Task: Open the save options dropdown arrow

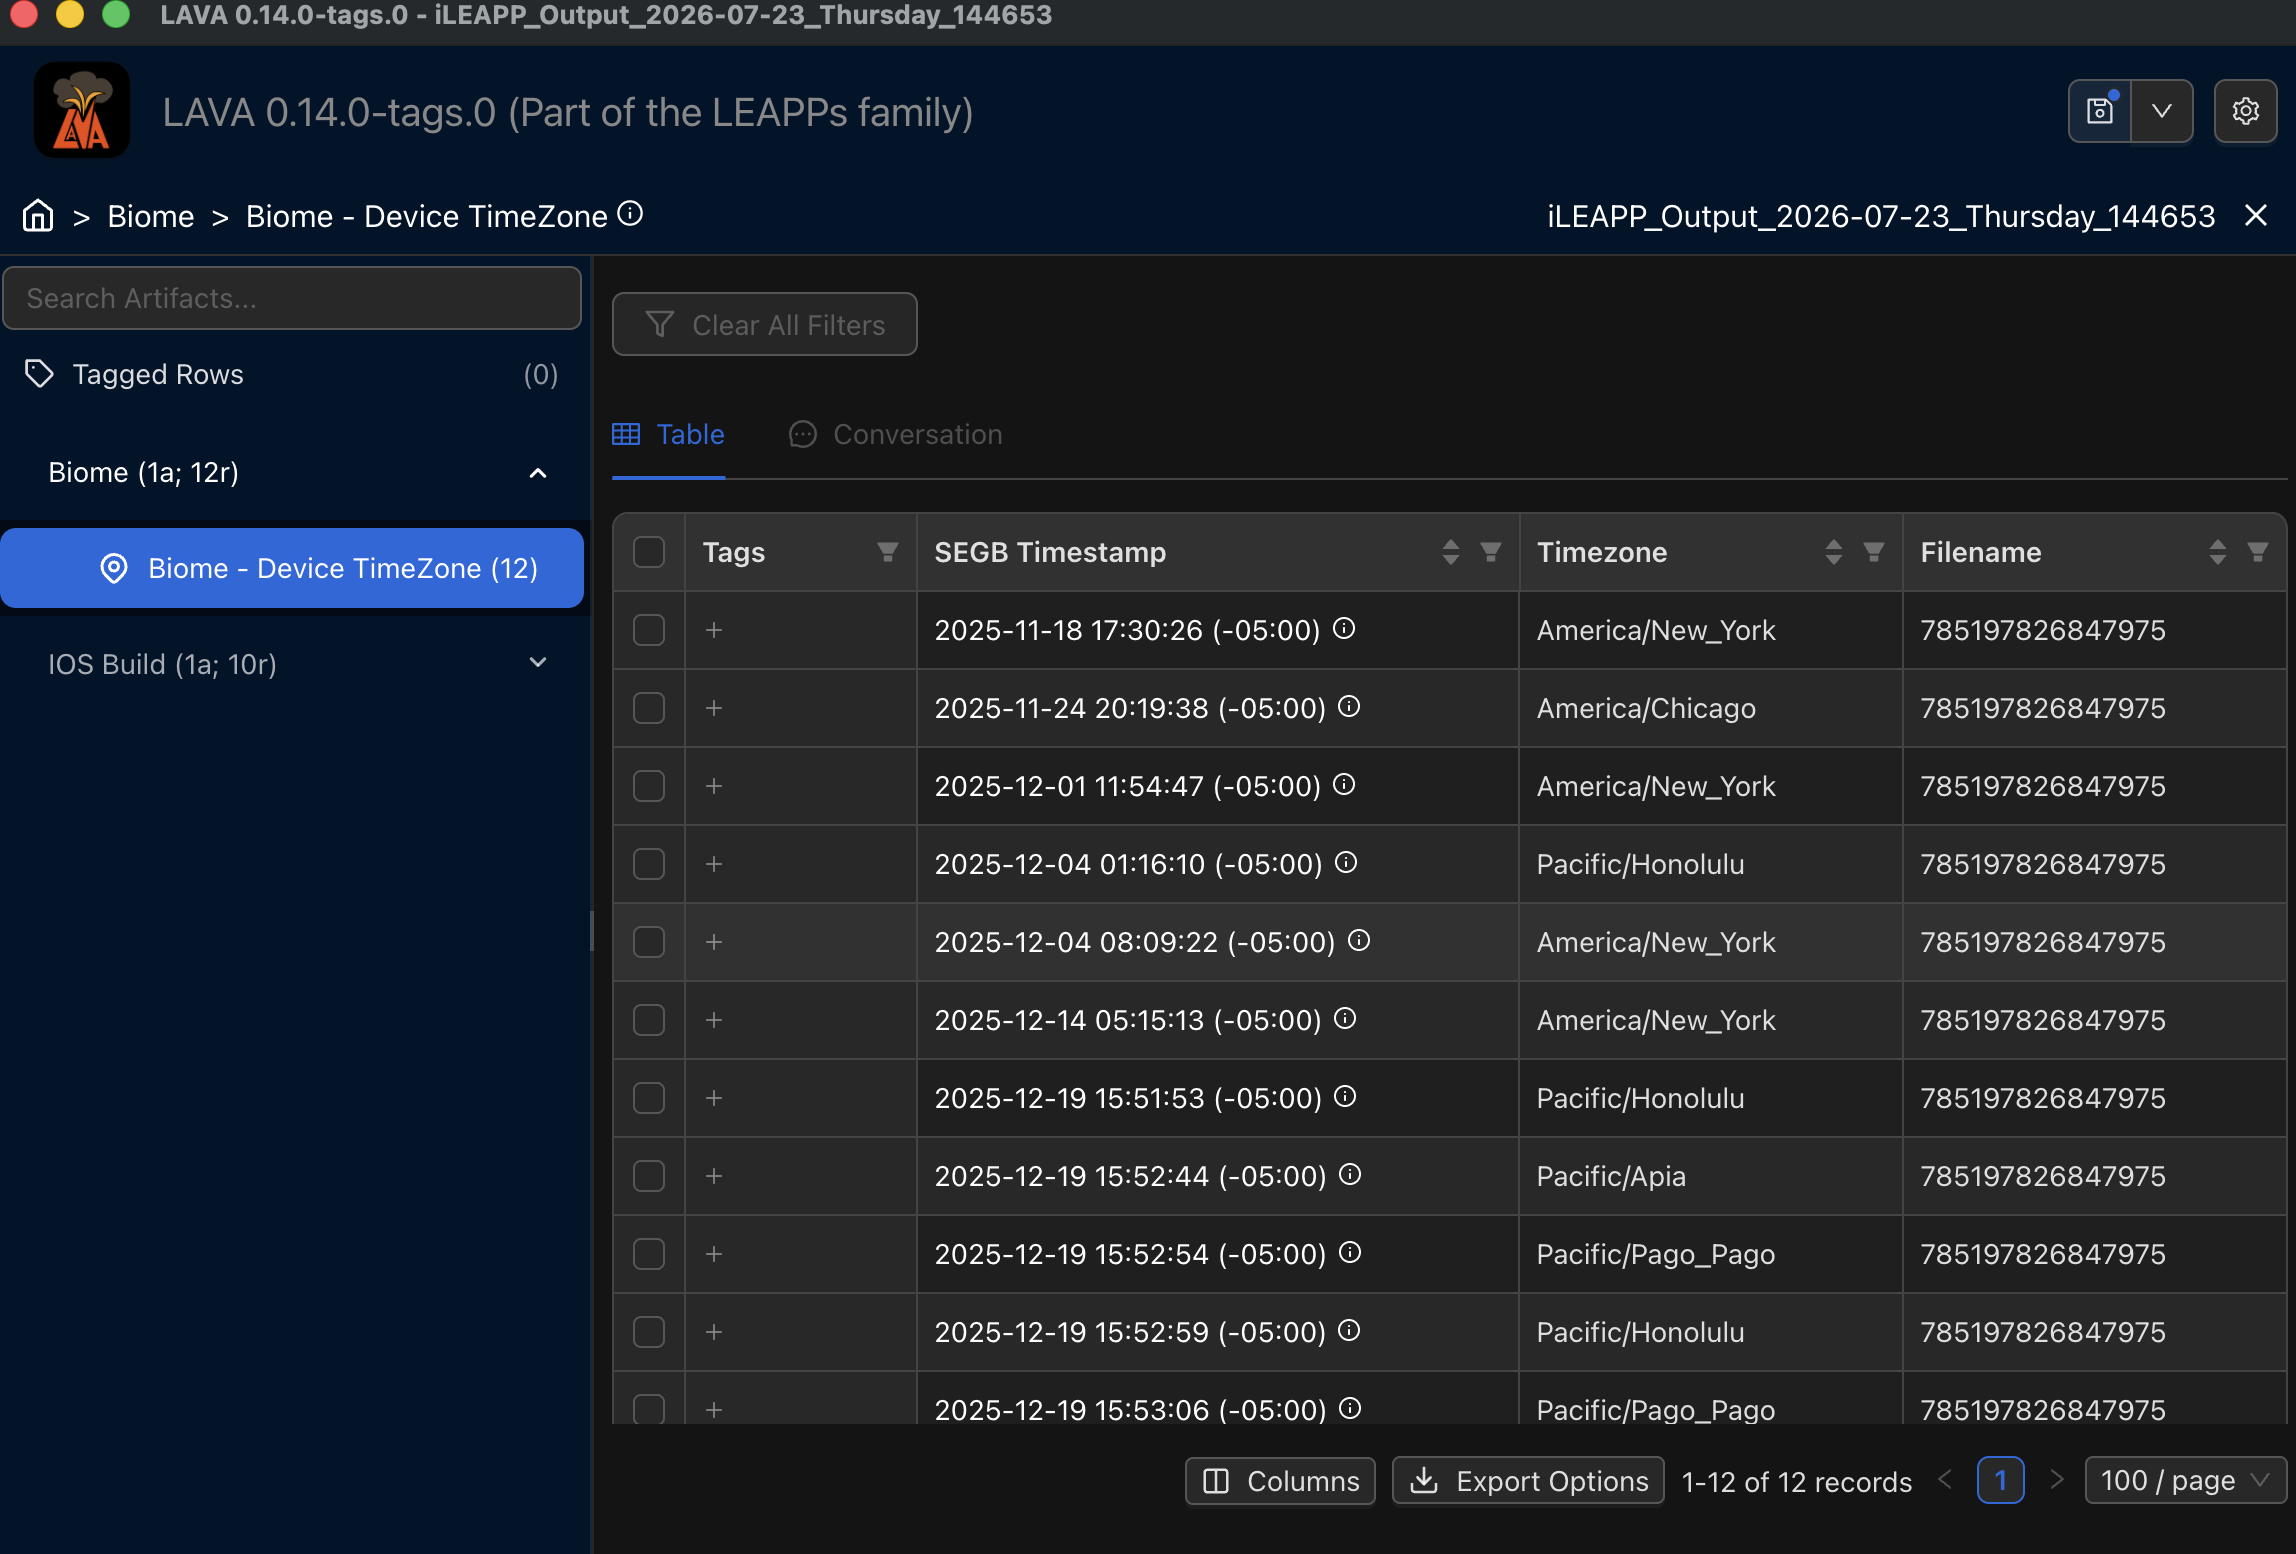Action: 2162,111
